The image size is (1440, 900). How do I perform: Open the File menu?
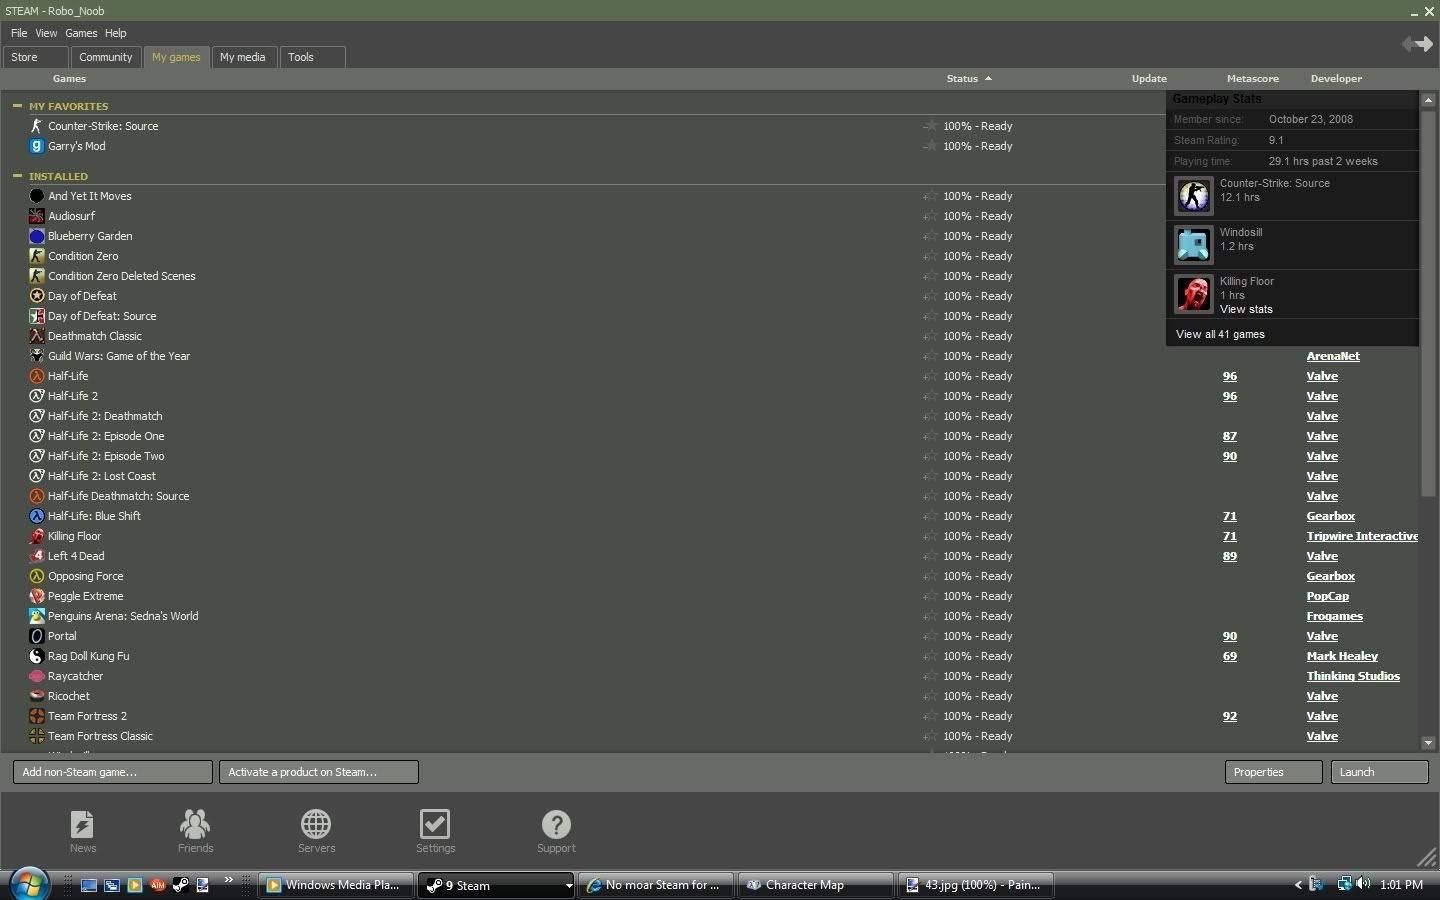tap(19, 33)
